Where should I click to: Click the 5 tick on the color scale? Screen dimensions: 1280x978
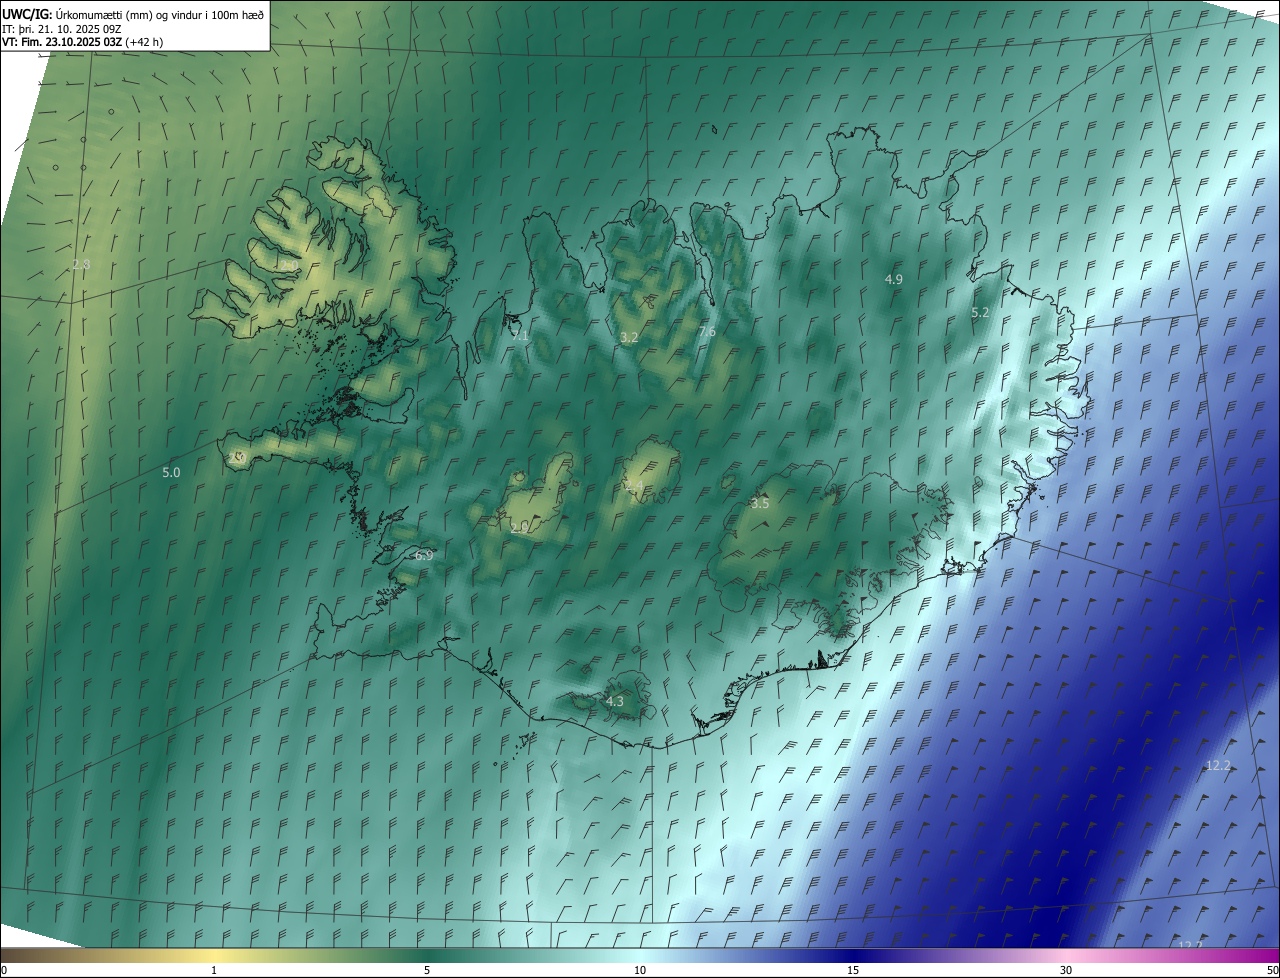click(427, 970)
